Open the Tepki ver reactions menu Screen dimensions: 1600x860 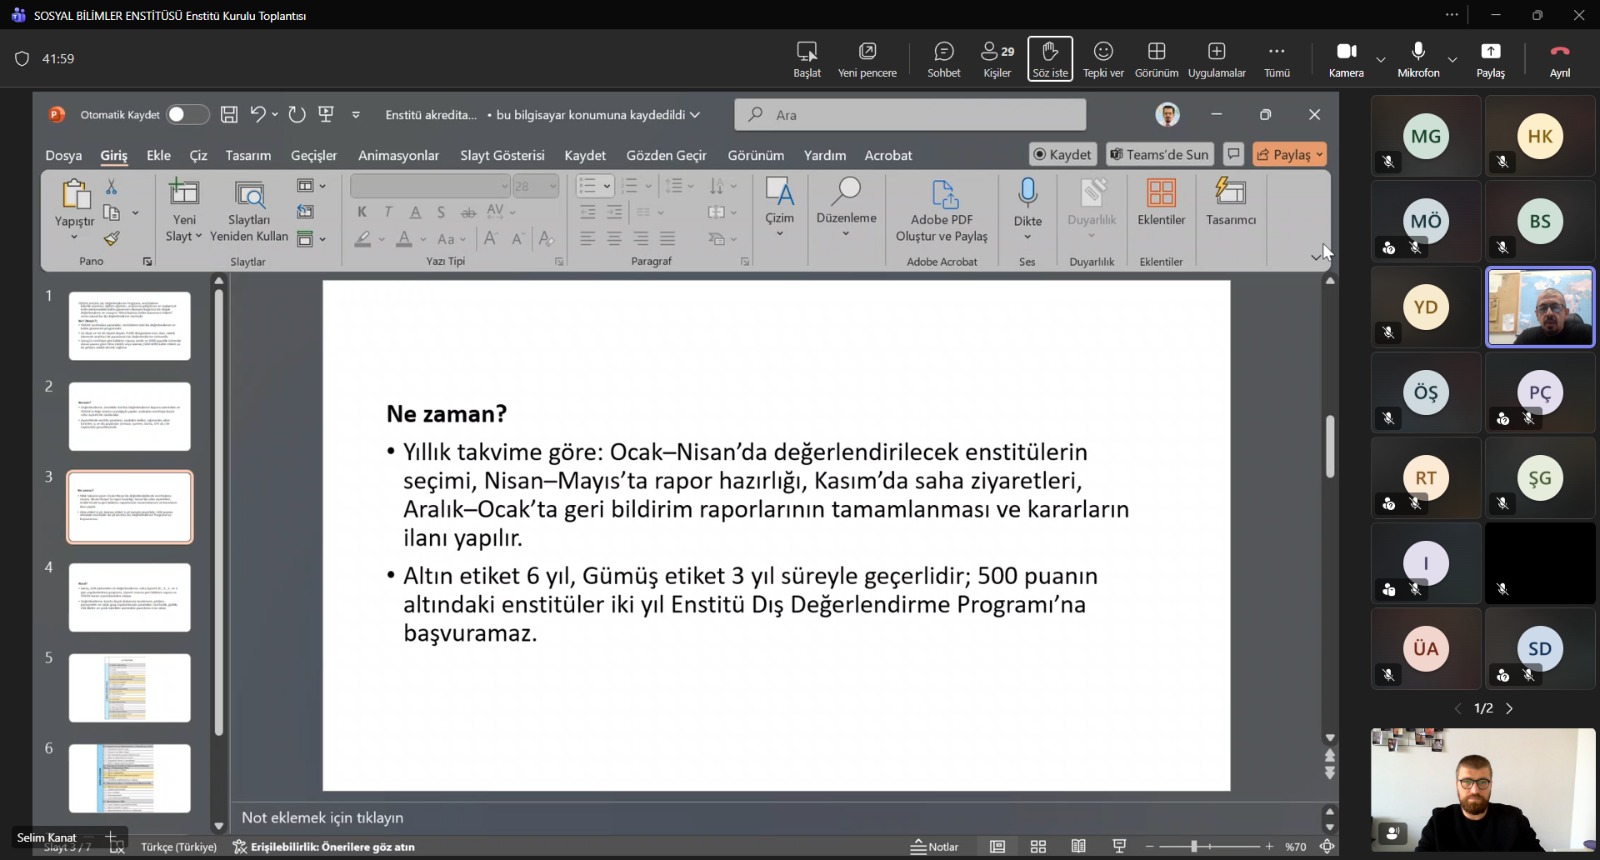pos(1103,59)
